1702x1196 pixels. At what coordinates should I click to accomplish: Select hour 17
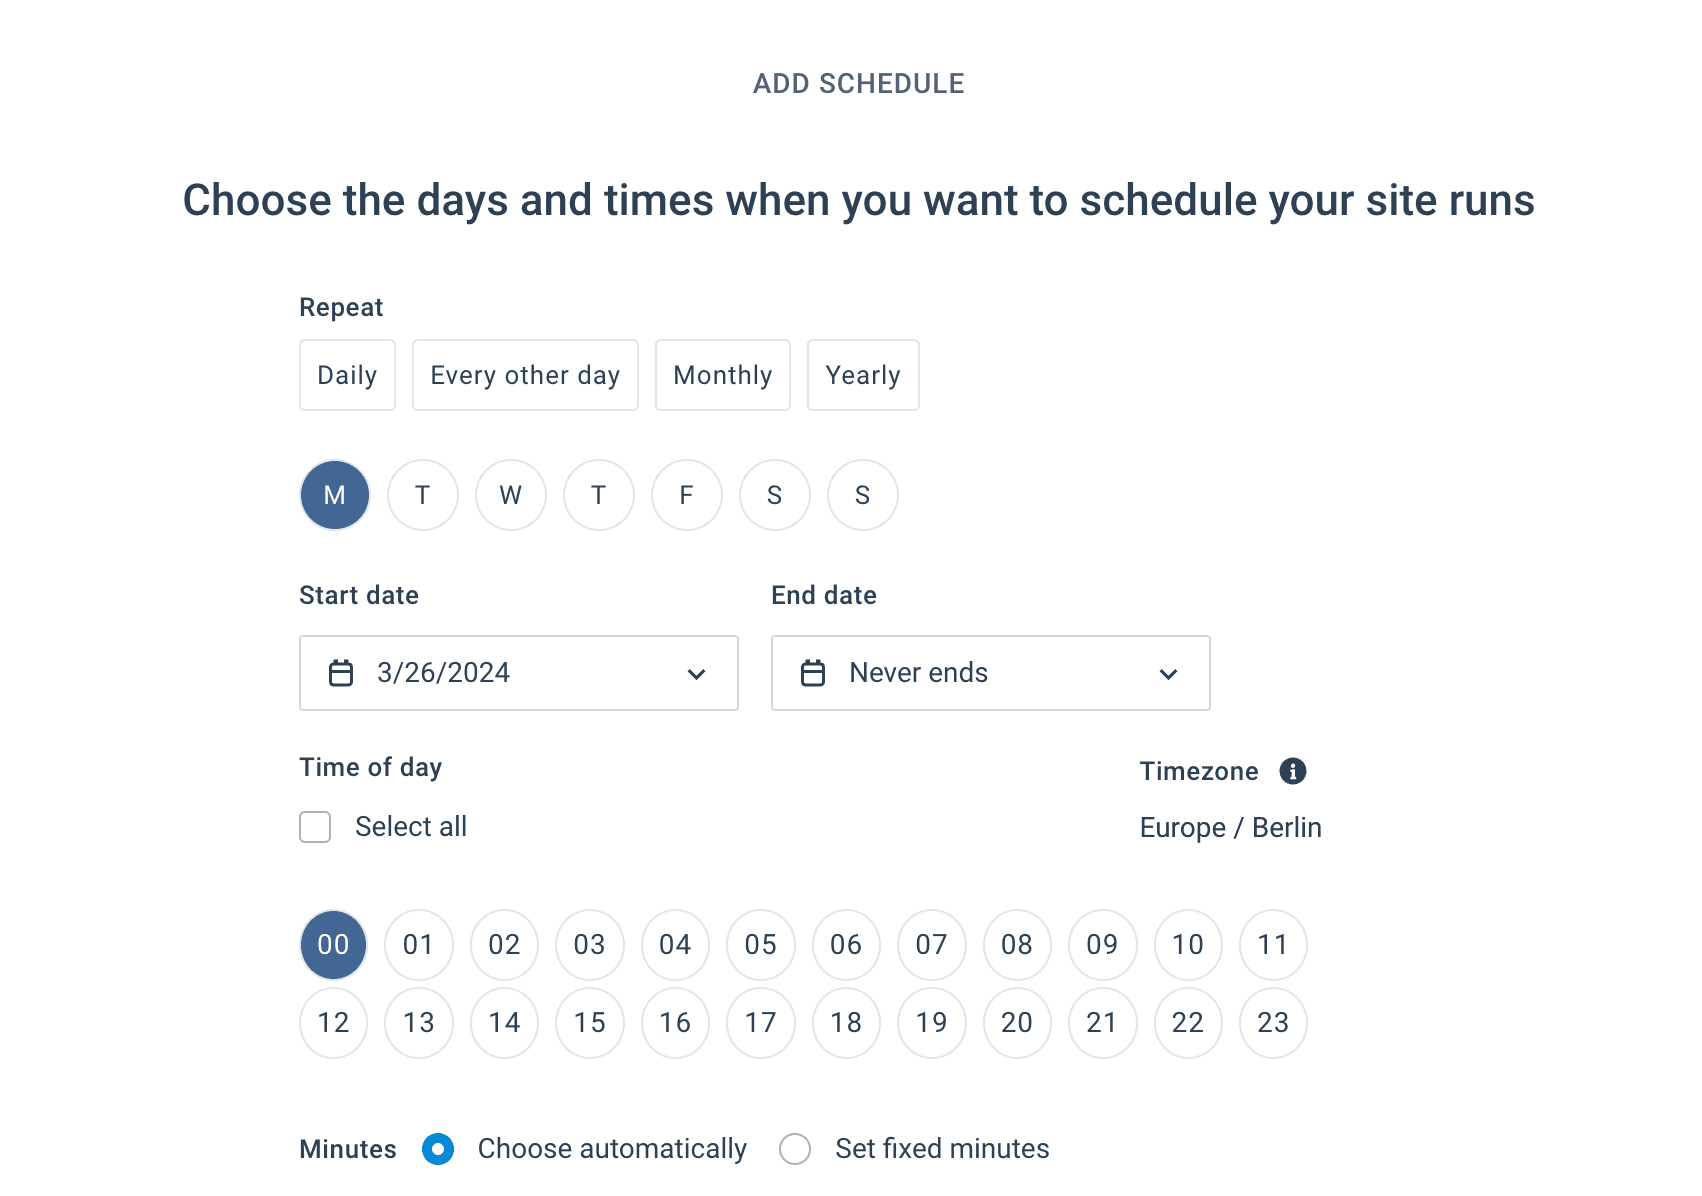tap(760, 1022)
